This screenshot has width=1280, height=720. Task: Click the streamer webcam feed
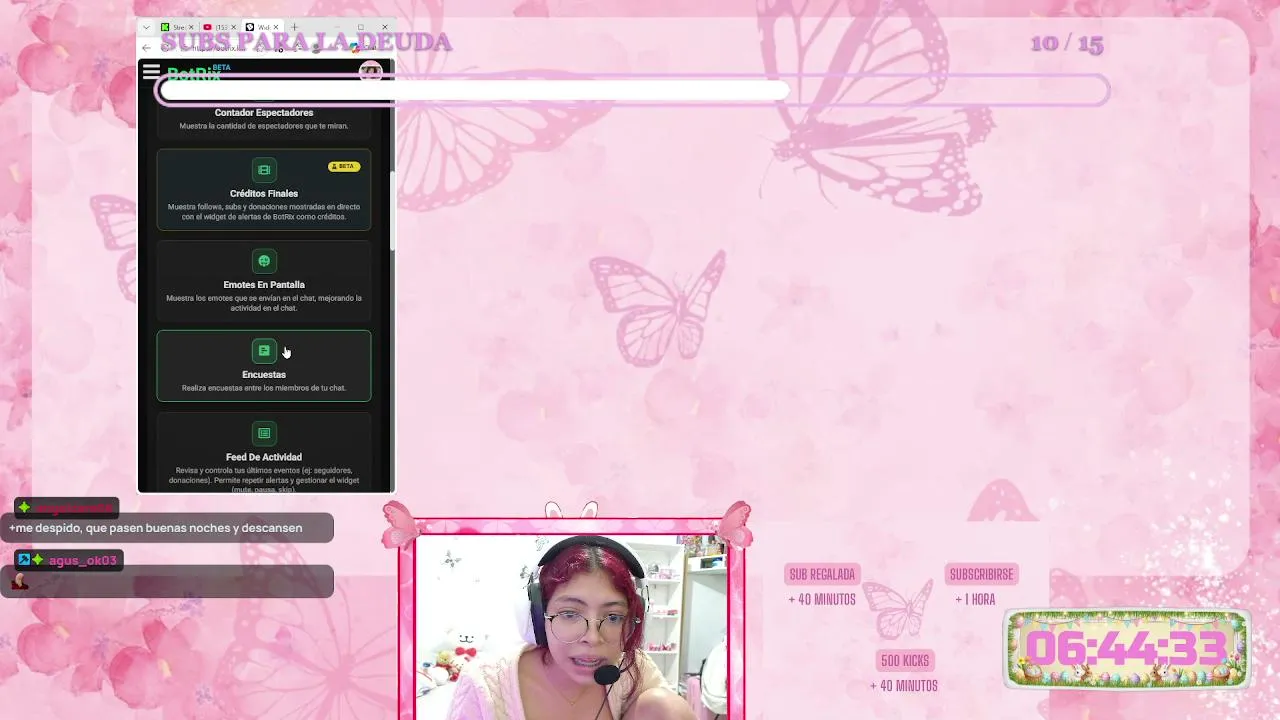pyautogui.click(x=572, y=627)
